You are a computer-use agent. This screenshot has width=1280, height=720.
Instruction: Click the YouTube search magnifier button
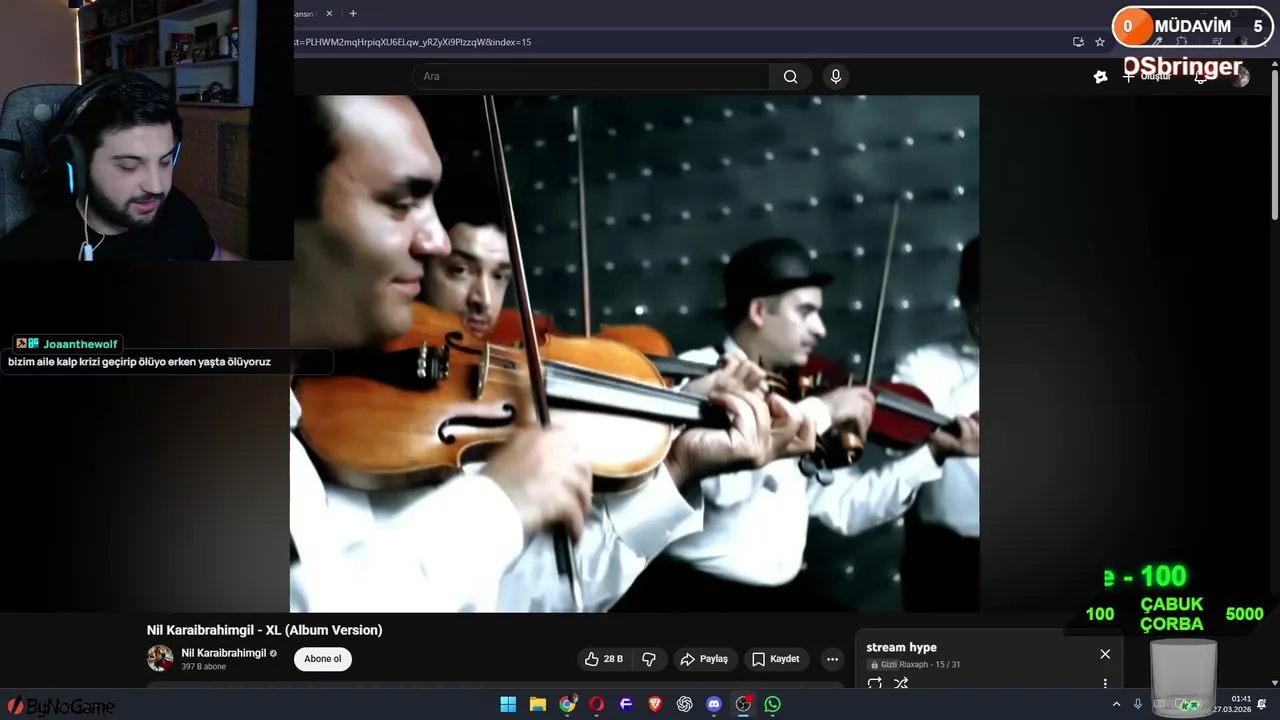pyautogui.click(x=790, y=77)
